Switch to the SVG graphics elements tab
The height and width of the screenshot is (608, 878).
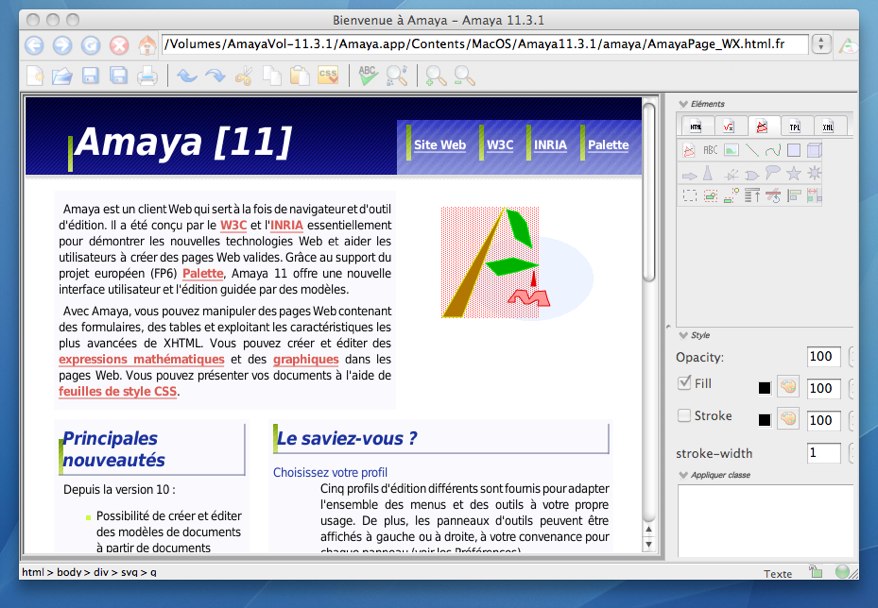tap(762, 127)
